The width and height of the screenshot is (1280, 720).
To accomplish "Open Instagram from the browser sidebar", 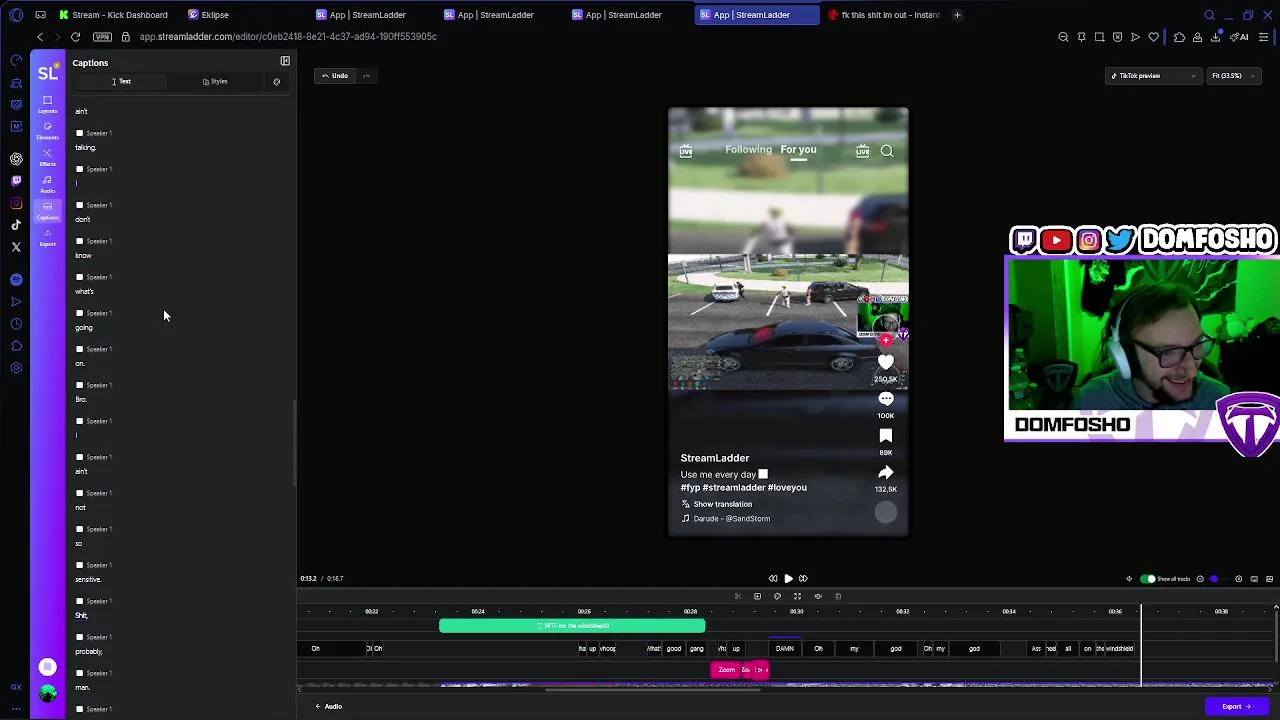I will coord(16,203).
